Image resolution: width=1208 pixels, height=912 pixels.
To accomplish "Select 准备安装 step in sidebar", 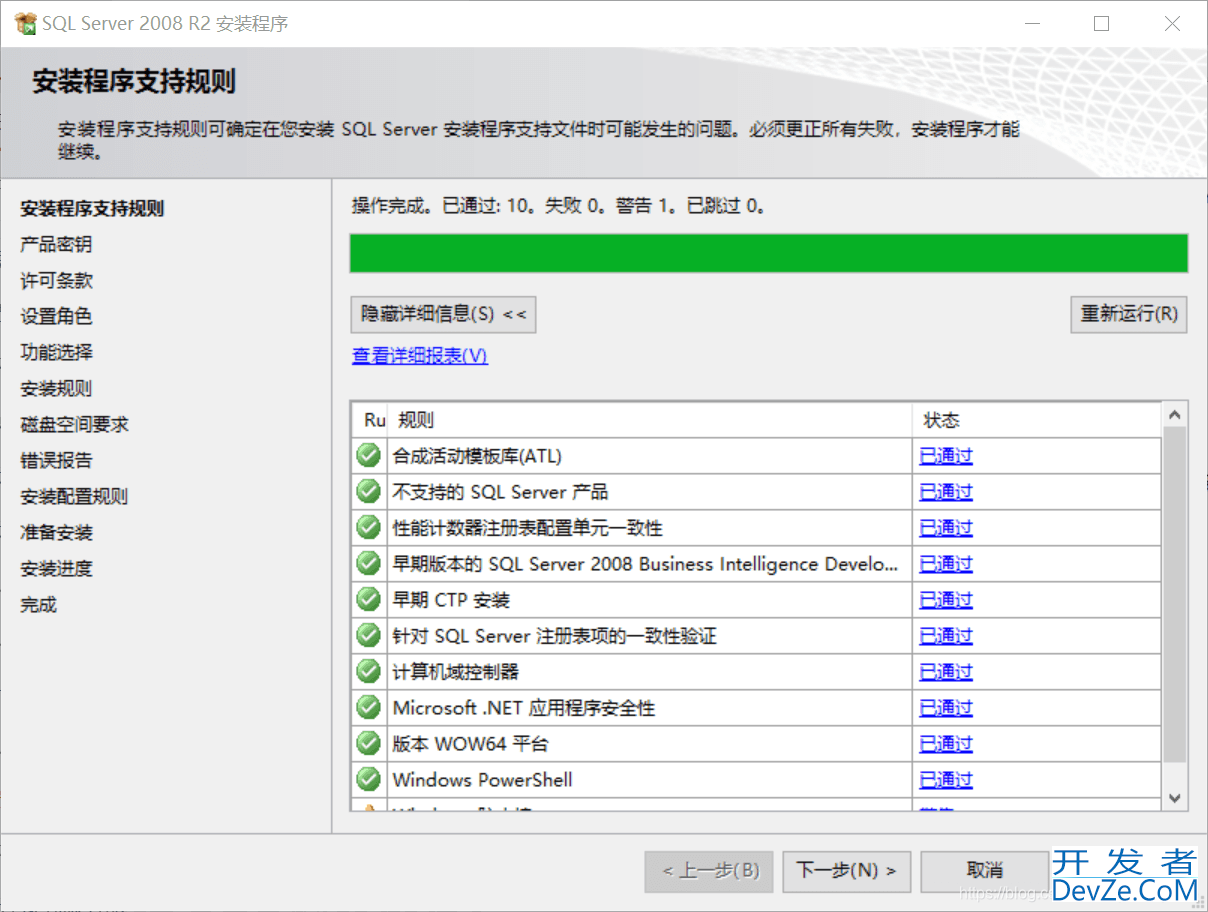I will click(x=56, y=533).
